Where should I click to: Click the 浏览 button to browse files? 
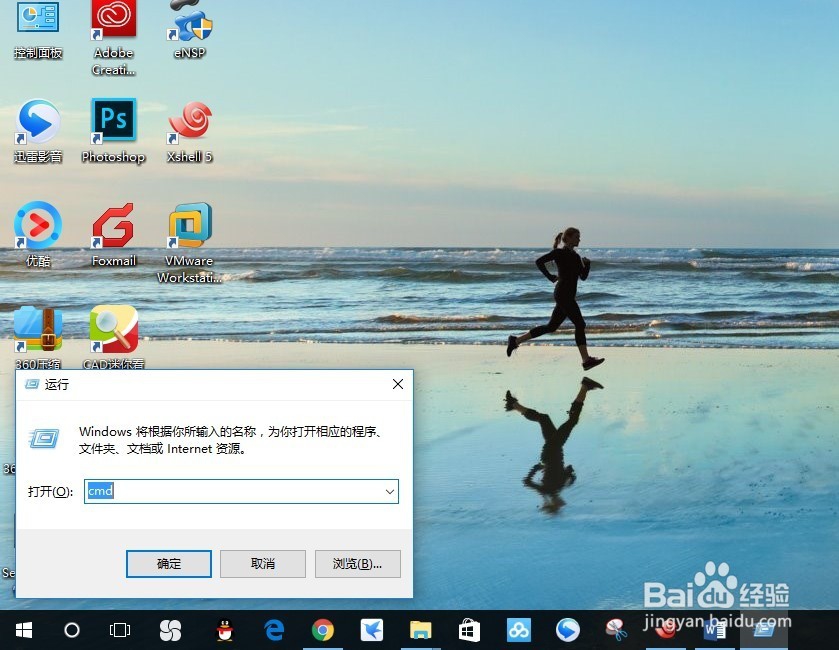tap(357, 563)
